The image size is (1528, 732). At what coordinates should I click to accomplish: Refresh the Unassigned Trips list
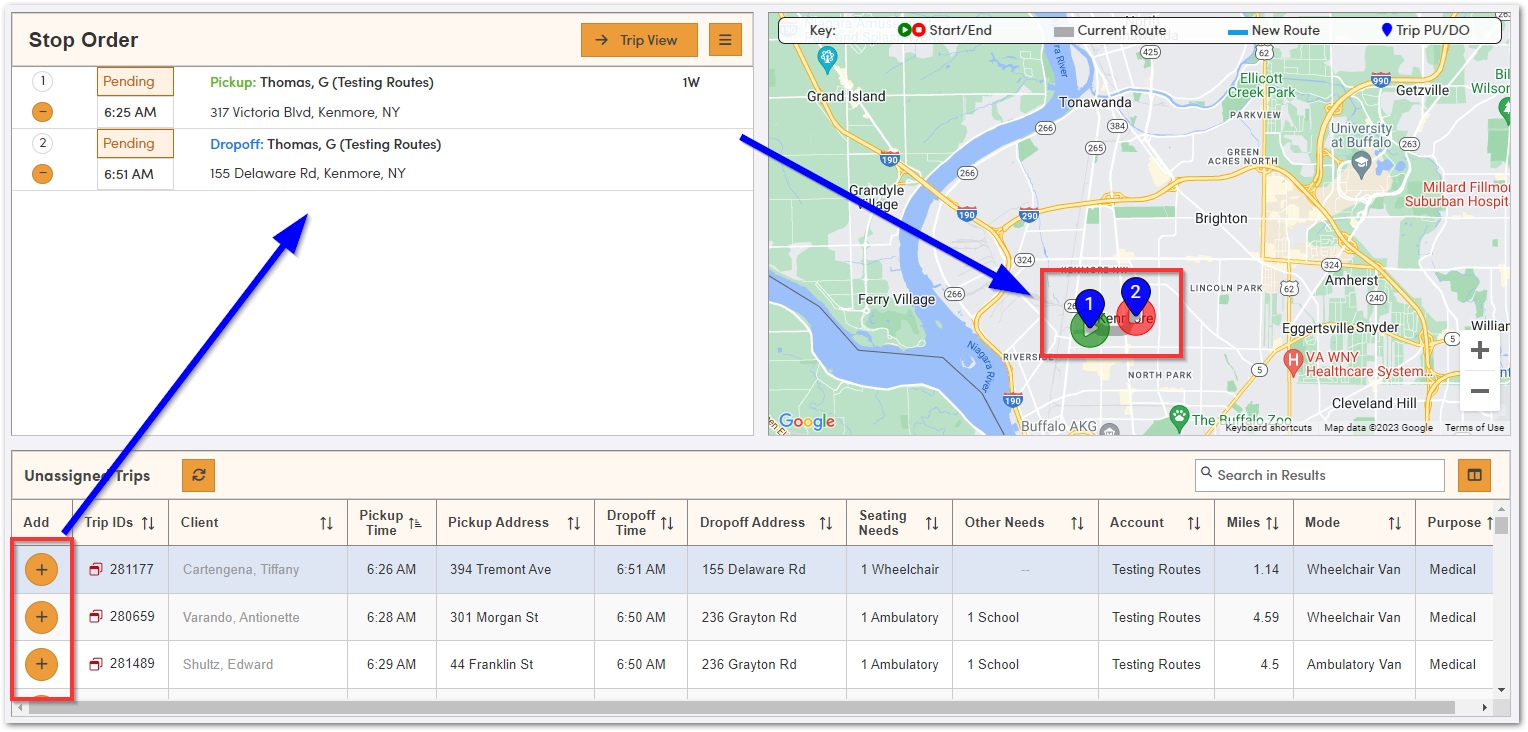click(198, 475)
